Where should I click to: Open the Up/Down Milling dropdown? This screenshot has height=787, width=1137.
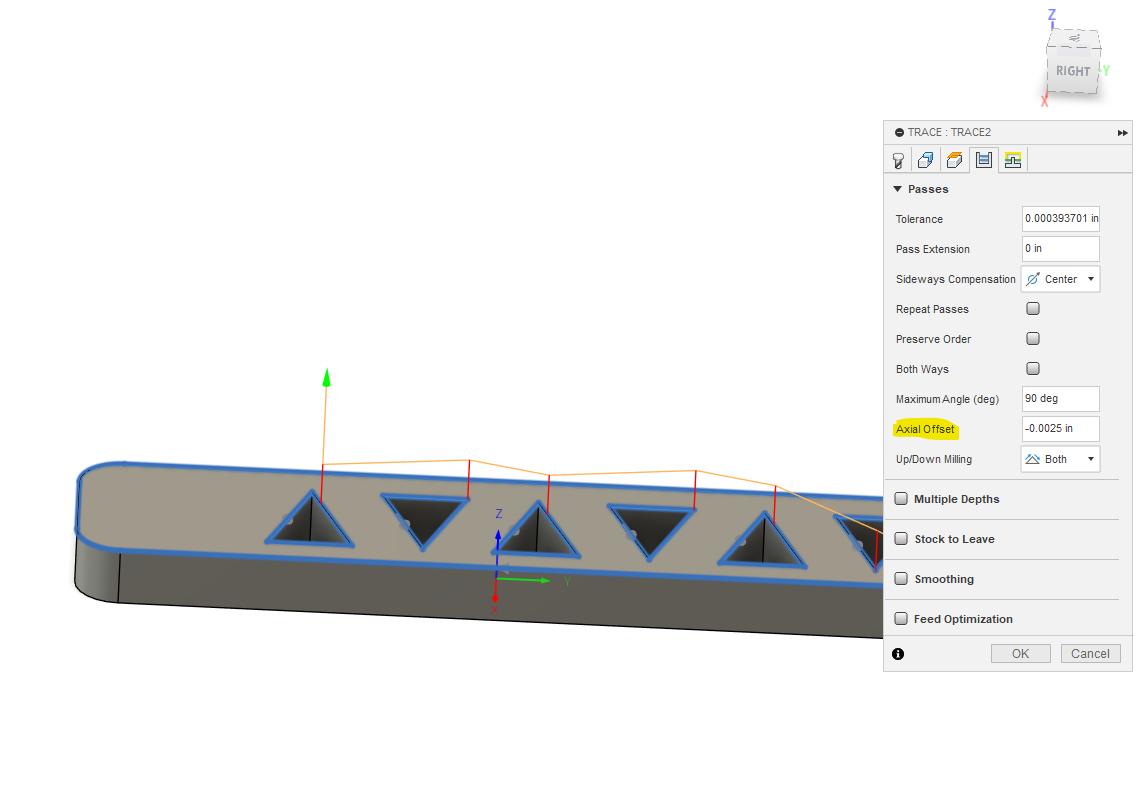tap(1089, 459)
